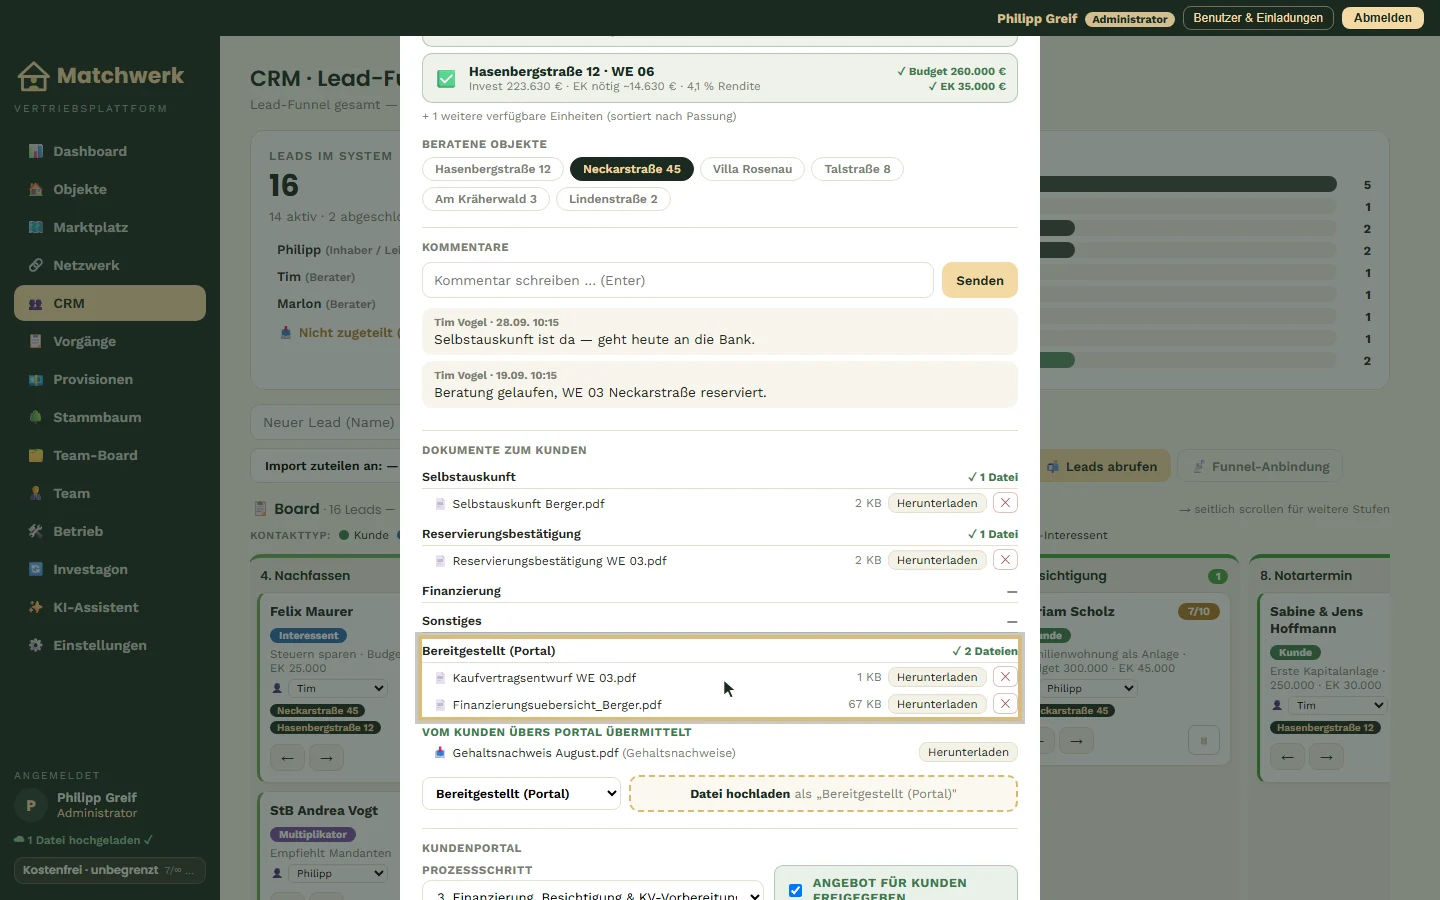
Task: Go to Marktplatz section
Action: 110,227
